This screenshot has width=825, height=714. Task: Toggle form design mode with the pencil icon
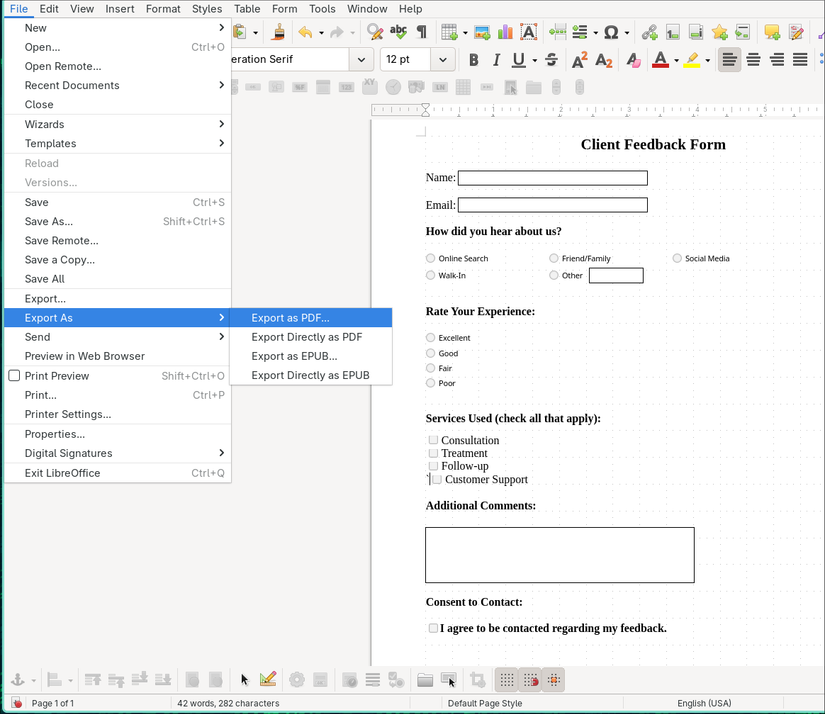(x=268, y=680)
